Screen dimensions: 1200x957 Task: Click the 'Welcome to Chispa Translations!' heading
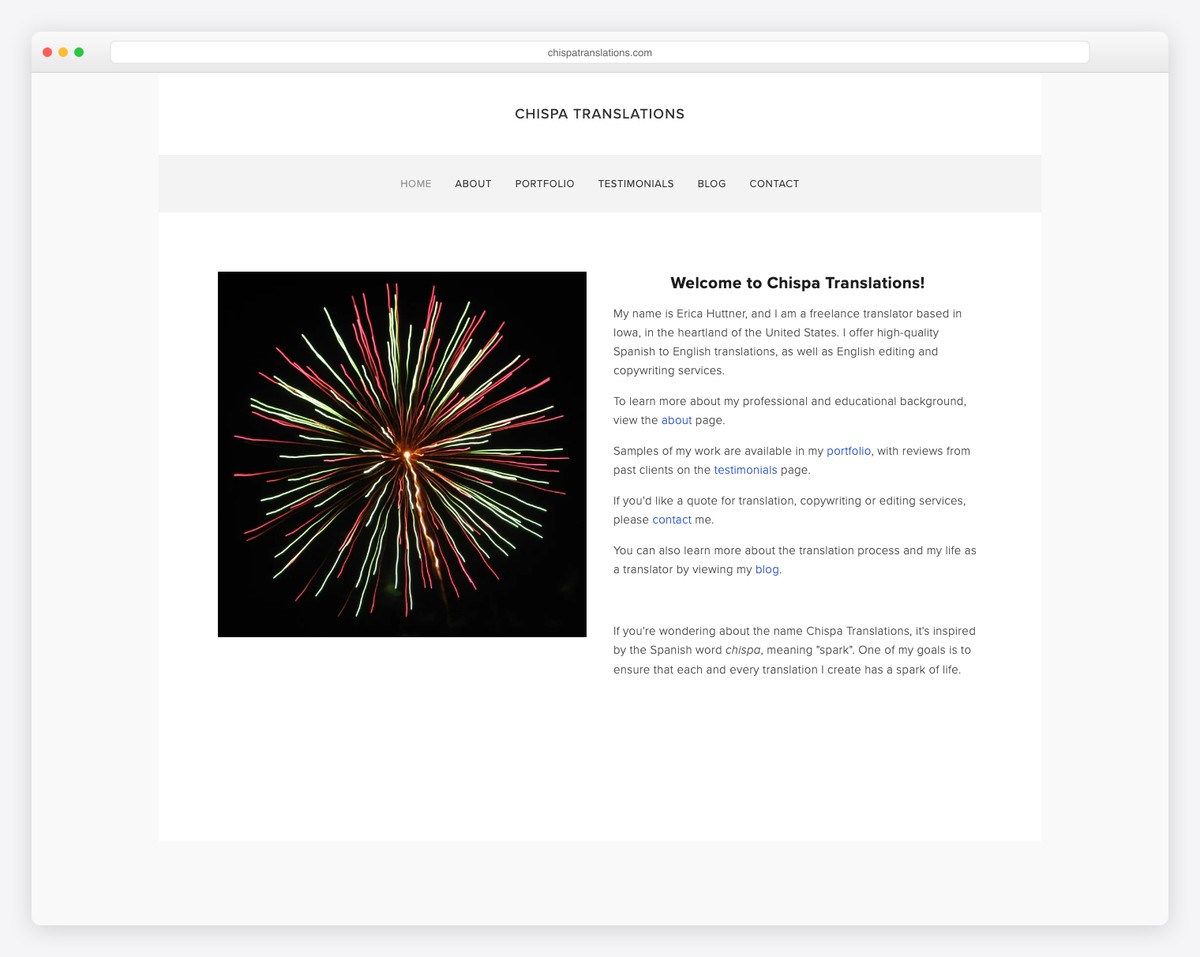point(797,283)
